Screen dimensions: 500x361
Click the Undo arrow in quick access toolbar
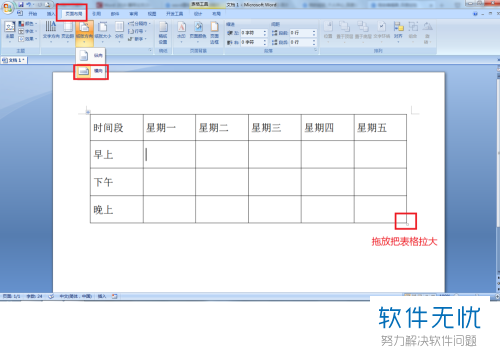pos(29,5)
